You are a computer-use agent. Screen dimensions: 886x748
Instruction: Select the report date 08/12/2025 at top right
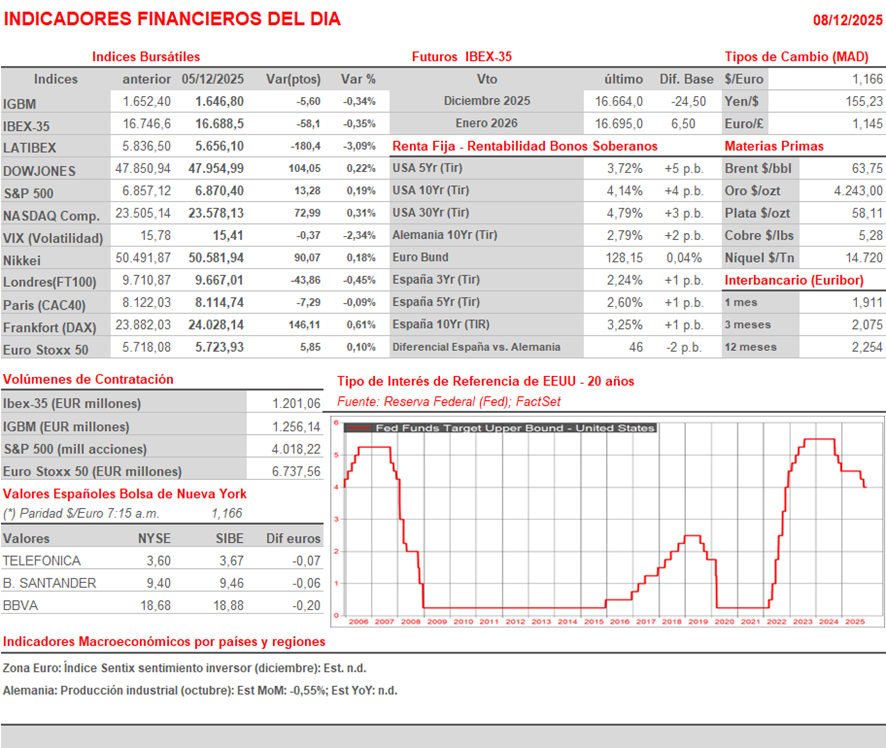pyautogui.click(x=846, y=20)
